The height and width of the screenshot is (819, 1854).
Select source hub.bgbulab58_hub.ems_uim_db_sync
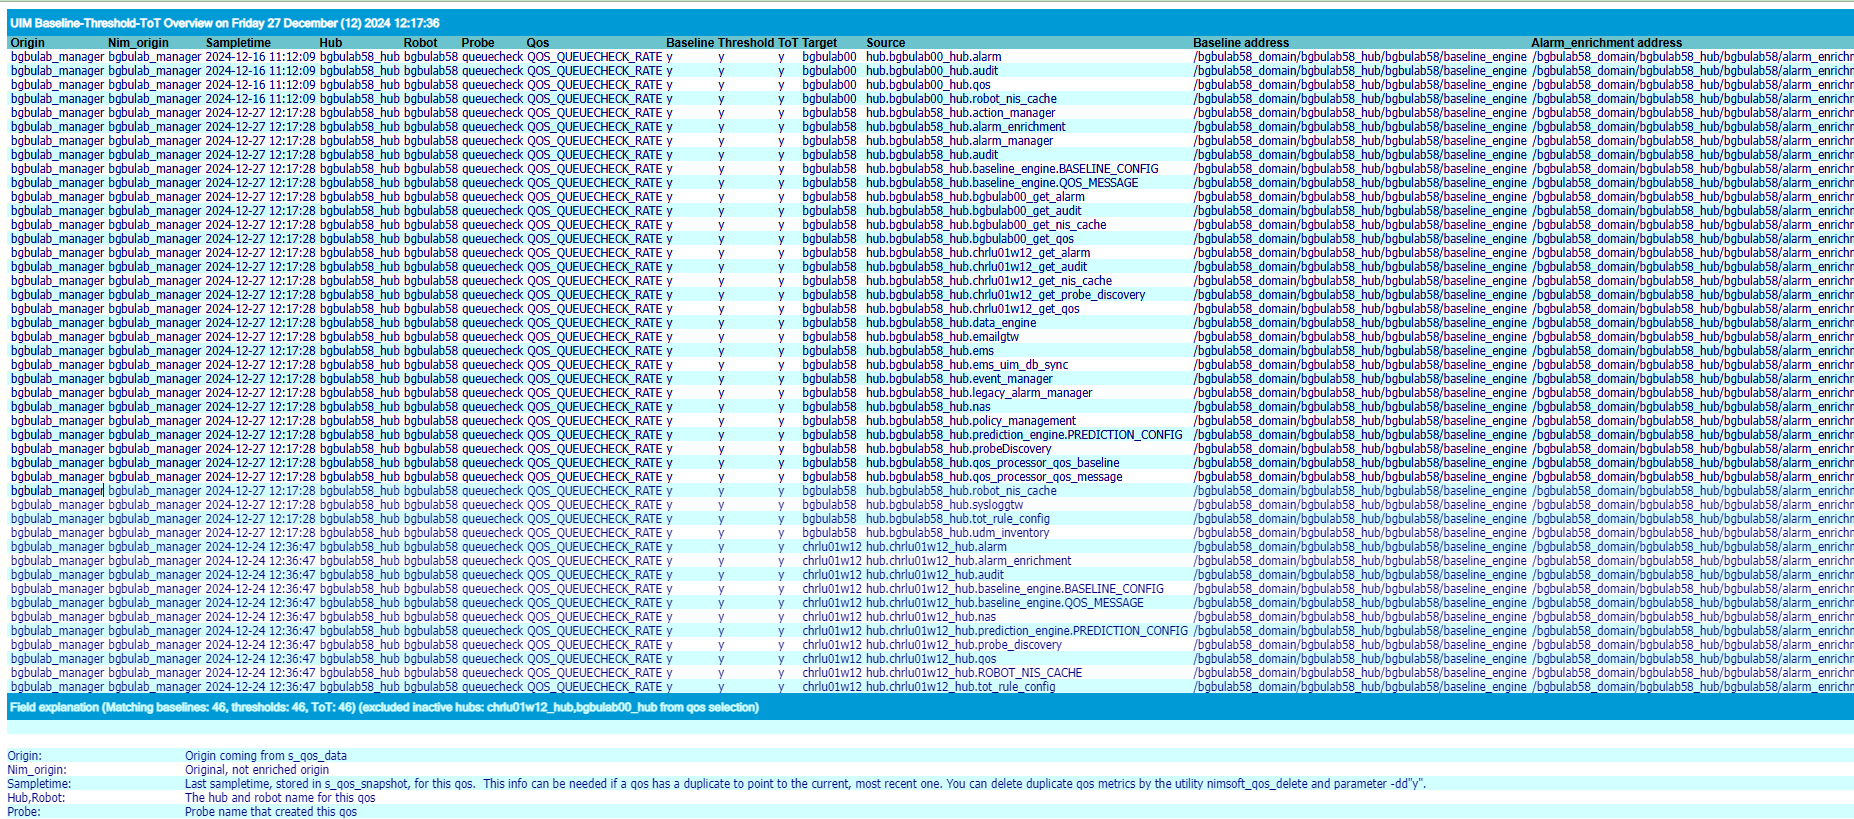(x=967, y=365)
